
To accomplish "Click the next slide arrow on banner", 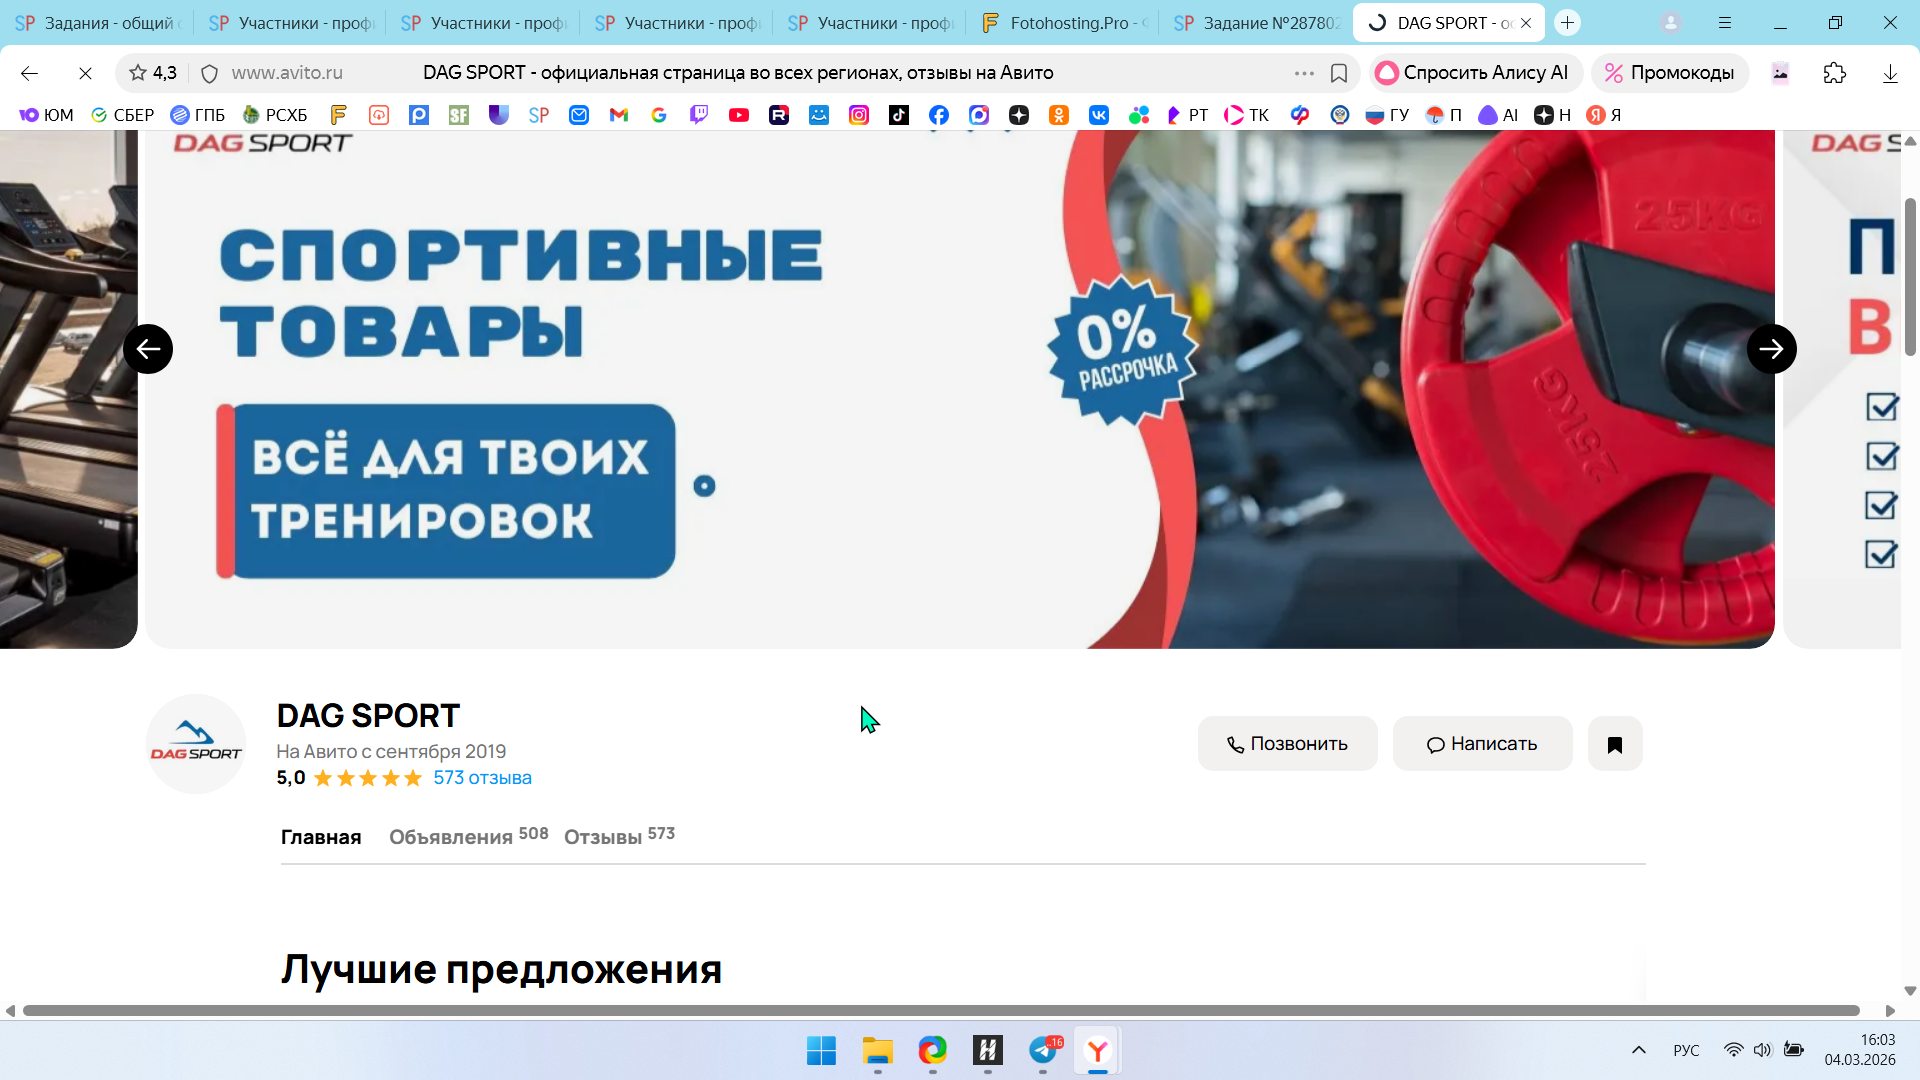I will pyautogui.click(x=1771, y=349).
